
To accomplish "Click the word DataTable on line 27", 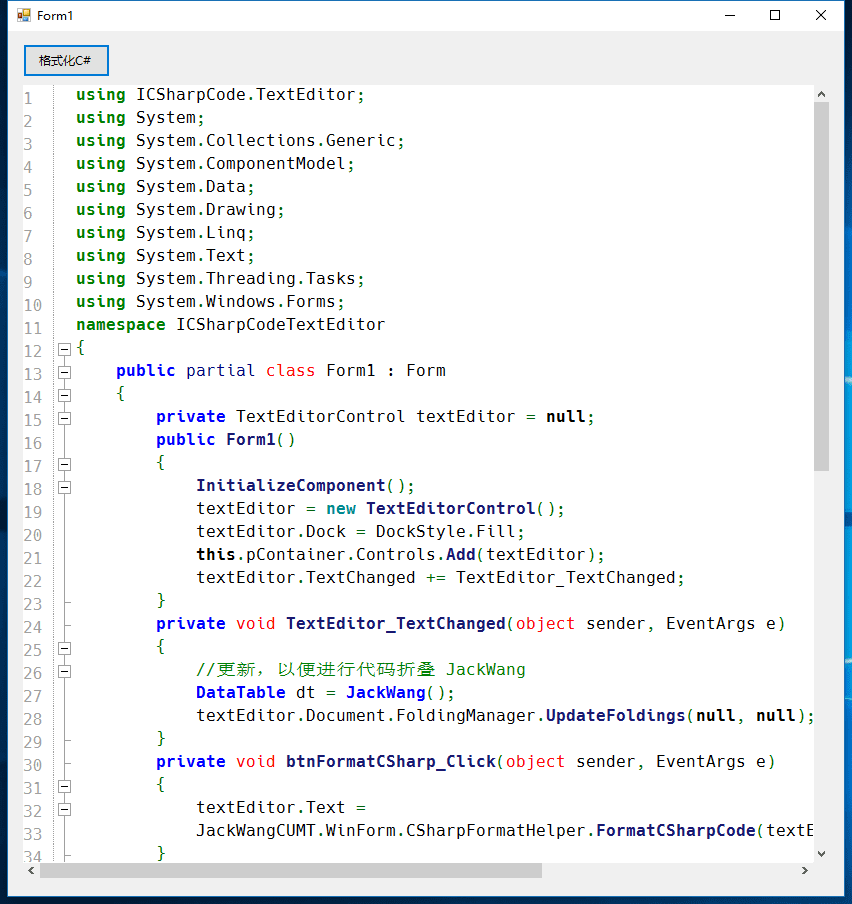I will pos(240,692).
